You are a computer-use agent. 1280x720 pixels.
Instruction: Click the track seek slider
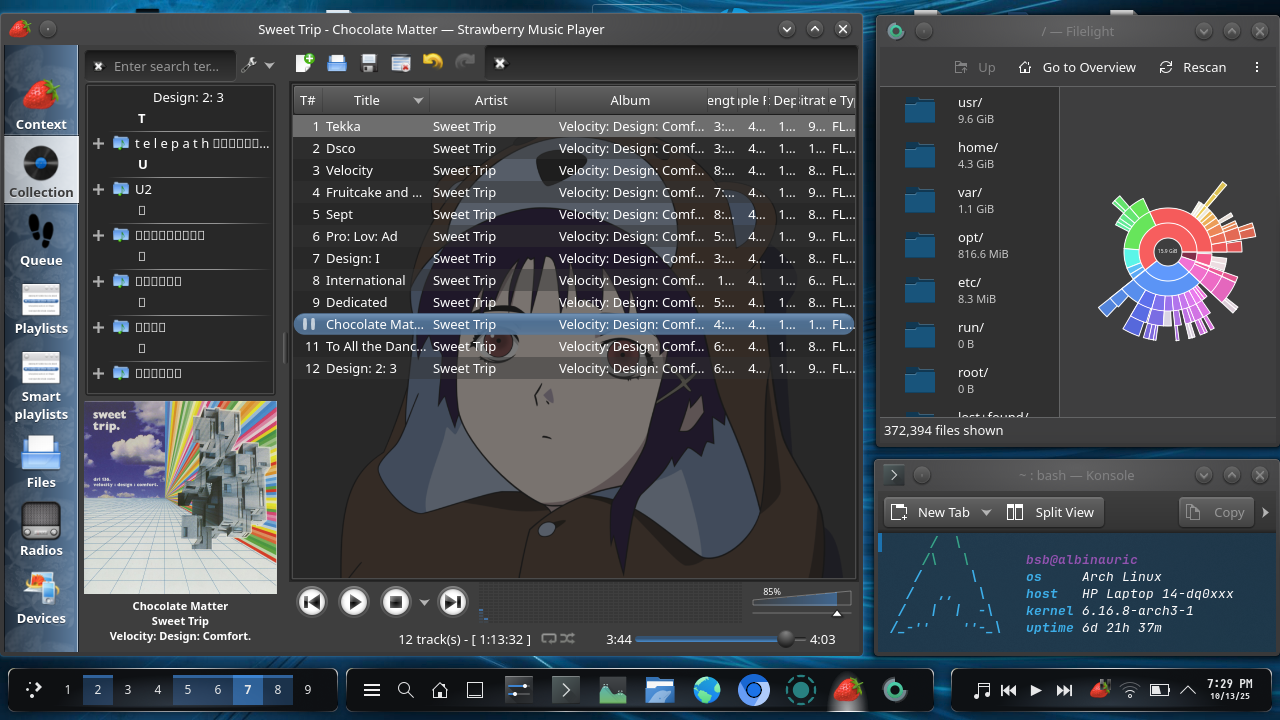click(x=720, y=639)
